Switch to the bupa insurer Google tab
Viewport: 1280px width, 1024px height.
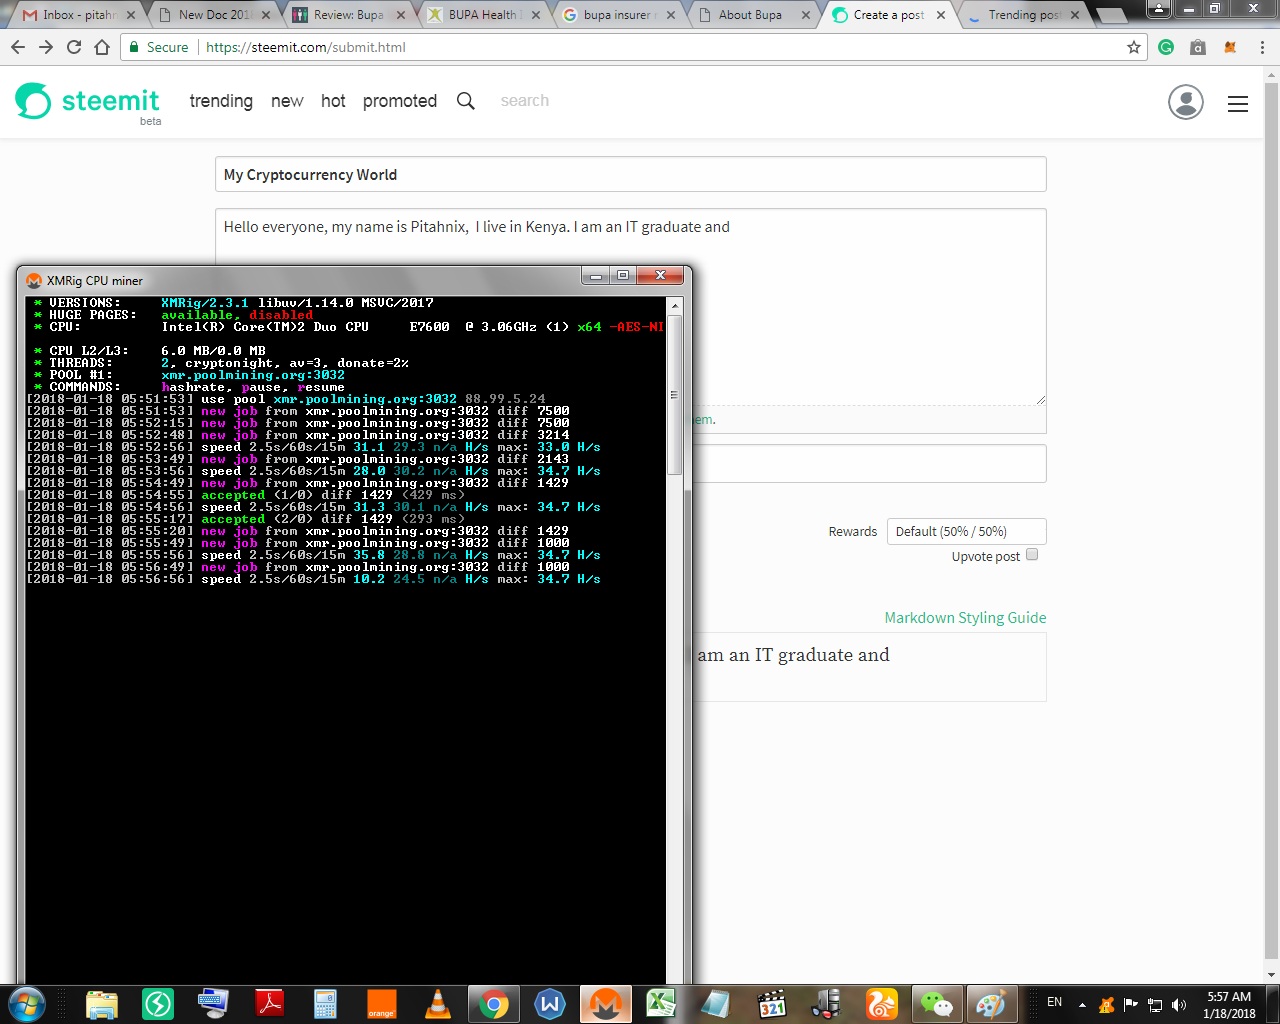tap(620, 15)
